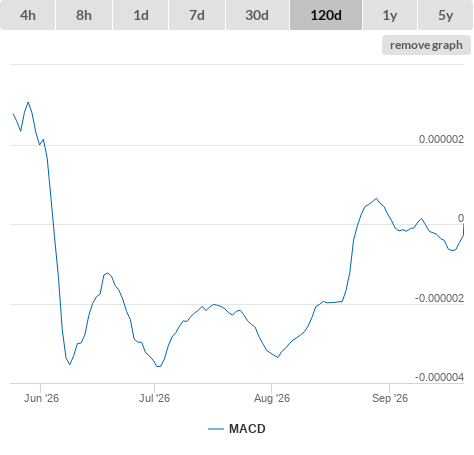This screenshot has height=455, width=474.
Task: Click the MACD line peak in early June
Action: coord(28,102)
